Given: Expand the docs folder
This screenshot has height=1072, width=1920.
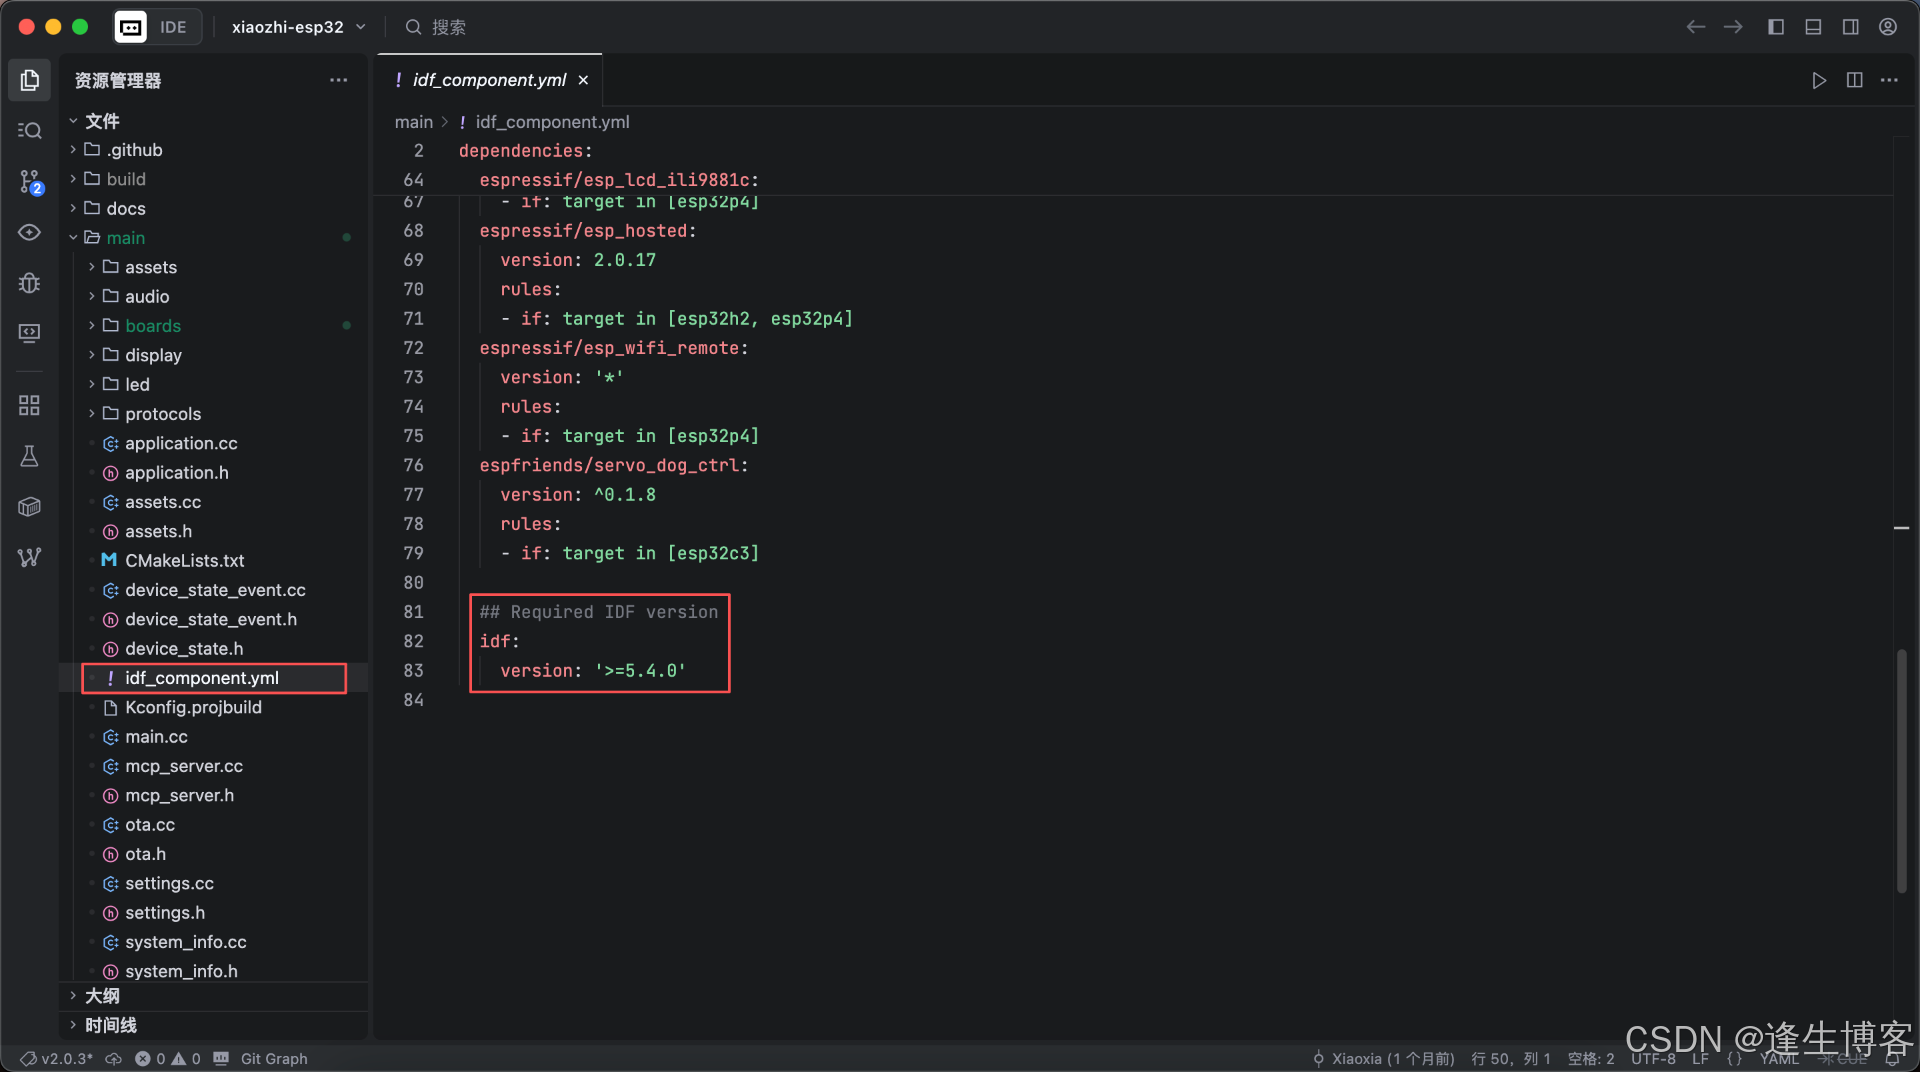Looking at the screenshot, I should tap(126, 208).
